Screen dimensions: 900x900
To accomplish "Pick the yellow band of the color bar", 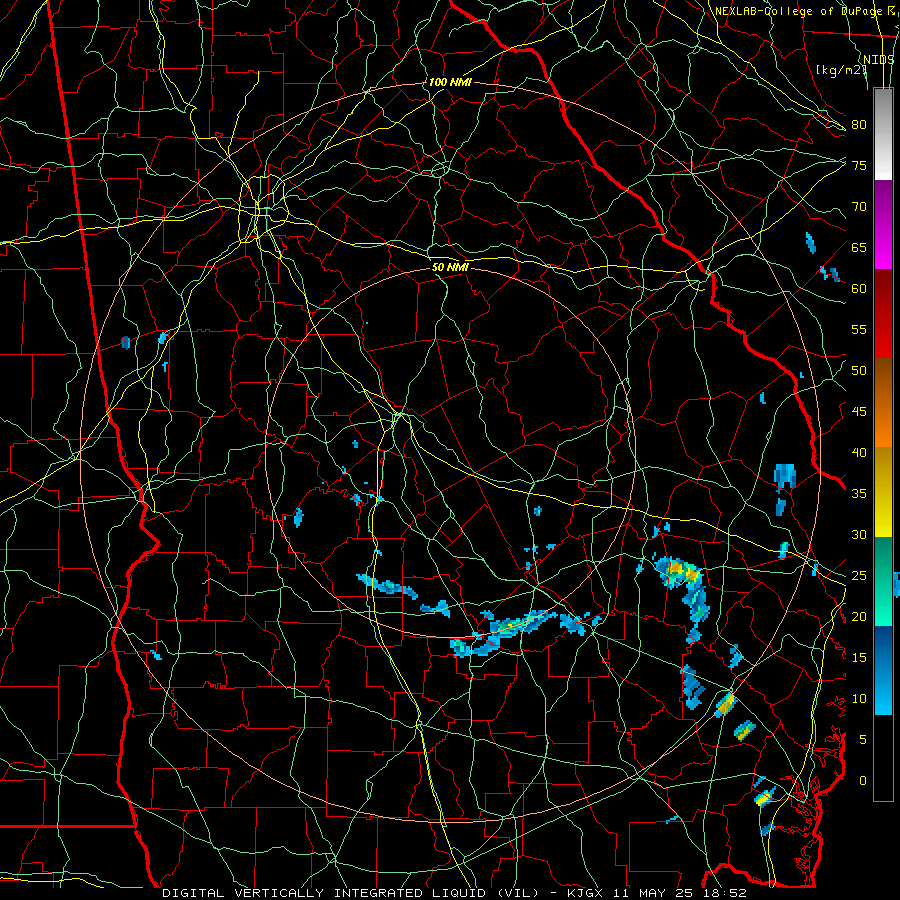I will click(883, 492).
